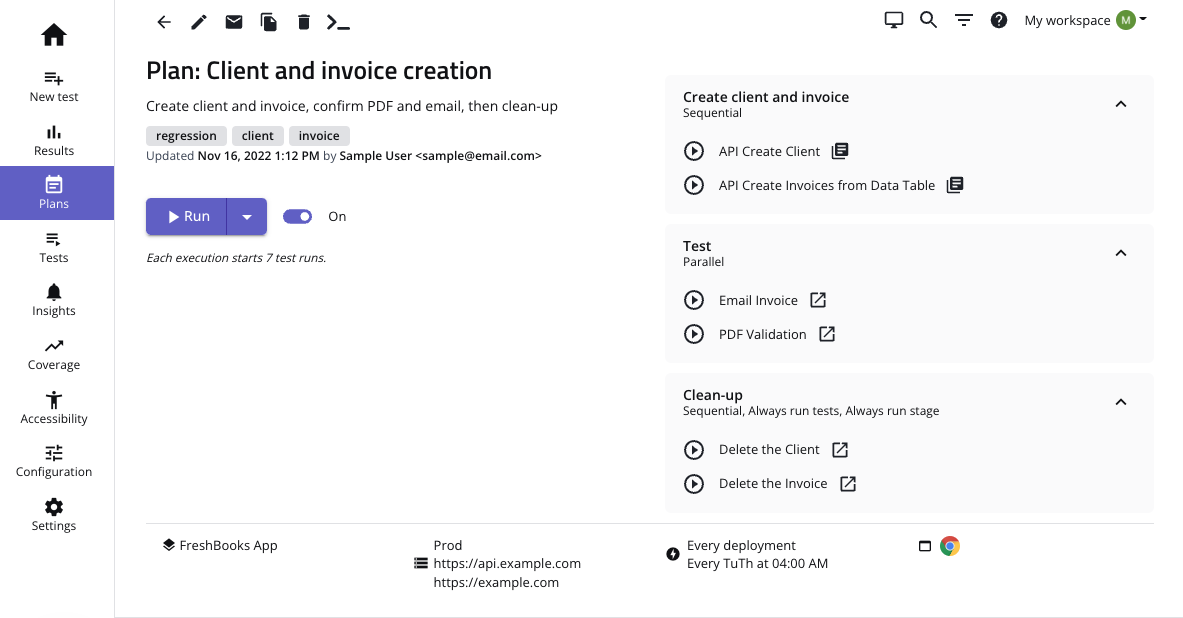This screenshot has width=1183, height=618.
Task: Click the envelope email icon
Action: tap(234, 22)
